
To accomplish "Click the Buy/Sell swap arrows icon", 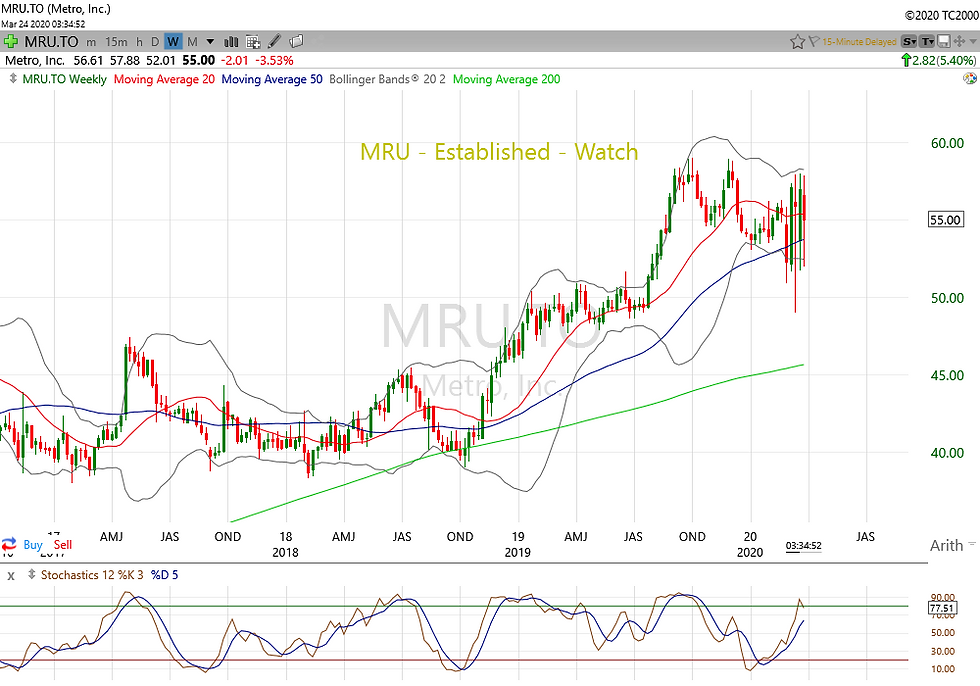I will 9,544.
